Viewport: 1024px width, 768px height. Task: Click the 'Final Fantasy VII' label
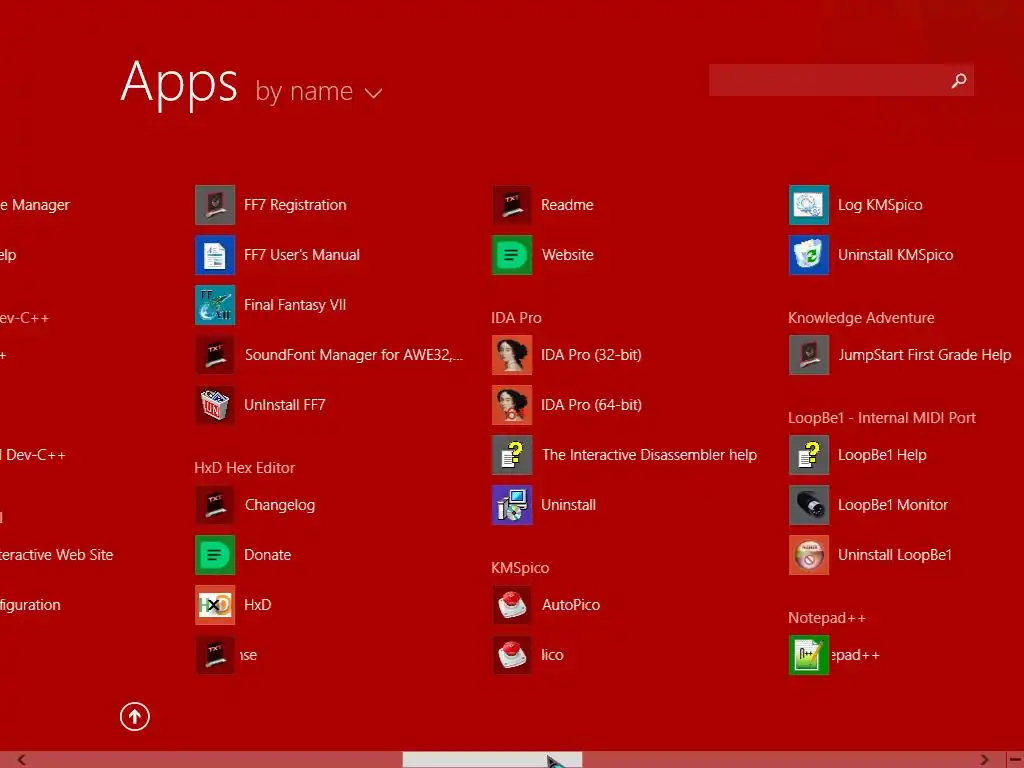click(x=295, y=305)
